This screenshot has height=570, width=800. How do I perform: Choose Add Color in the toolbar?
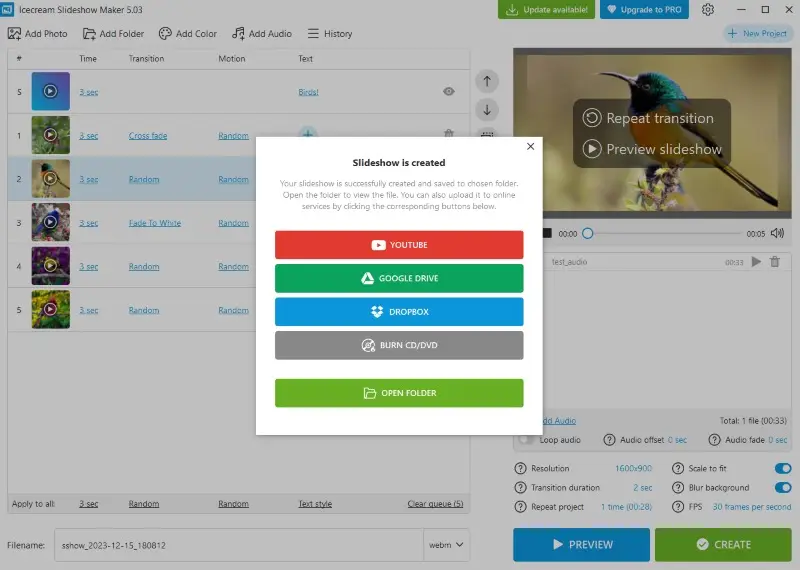coord(188,34)
